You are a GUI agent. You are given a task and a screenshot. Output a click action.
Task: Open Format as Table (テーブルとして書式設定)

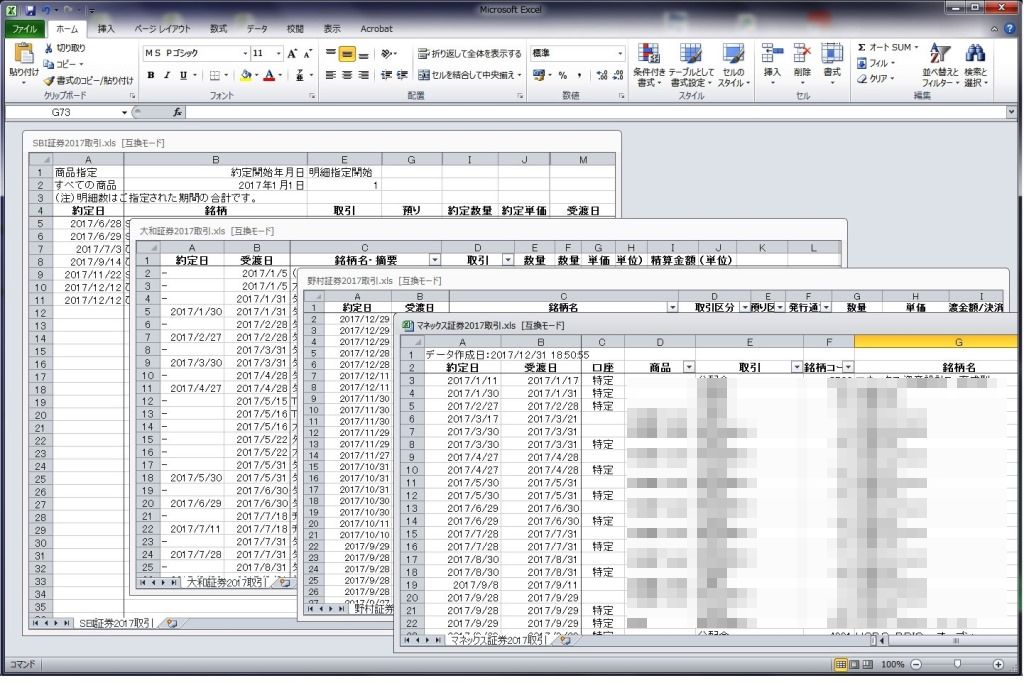(x=691, y=65)
